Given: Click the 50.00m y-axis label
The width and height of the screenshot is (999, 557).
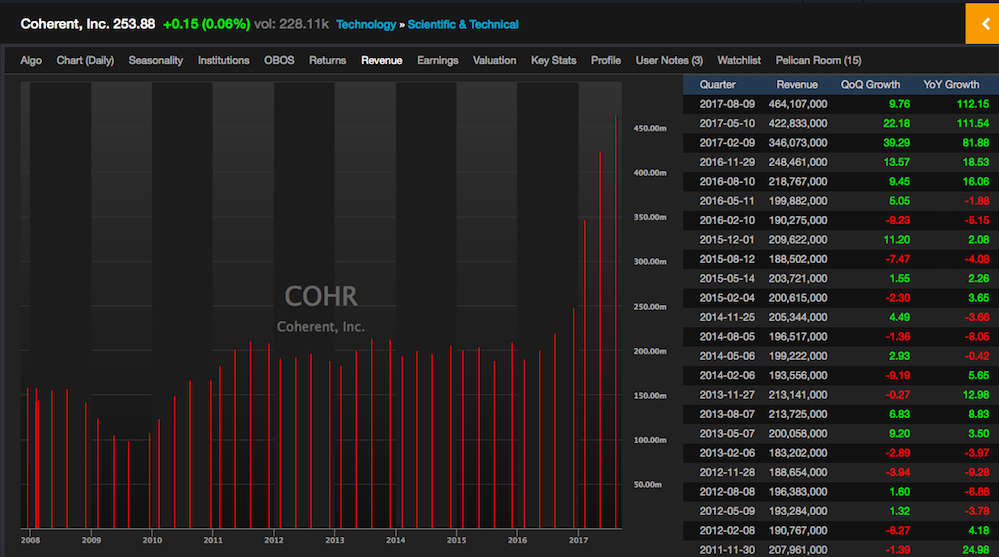Looking at the screenshot, I should click(x=647, y=484).
